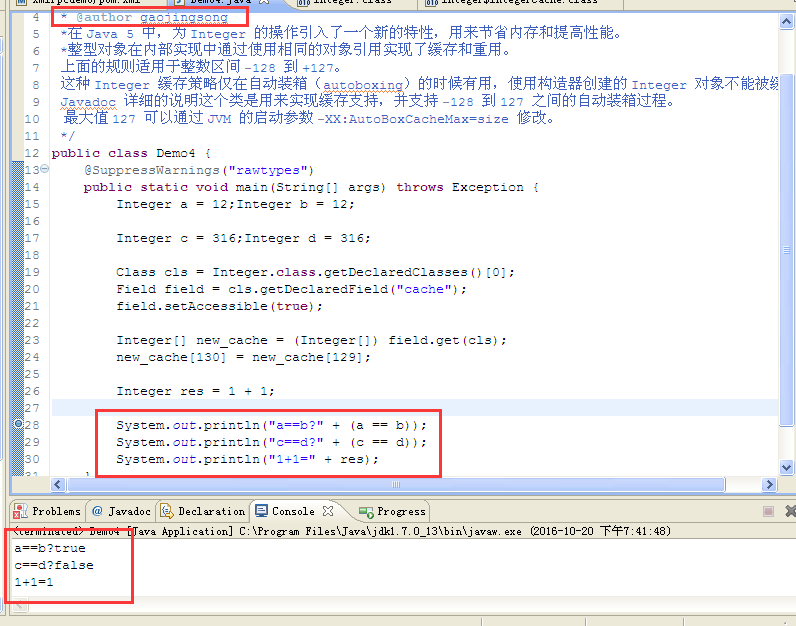The image size is (796, 626).
Task: Click the underlined word autoboxing in comment
Action: 363,85
